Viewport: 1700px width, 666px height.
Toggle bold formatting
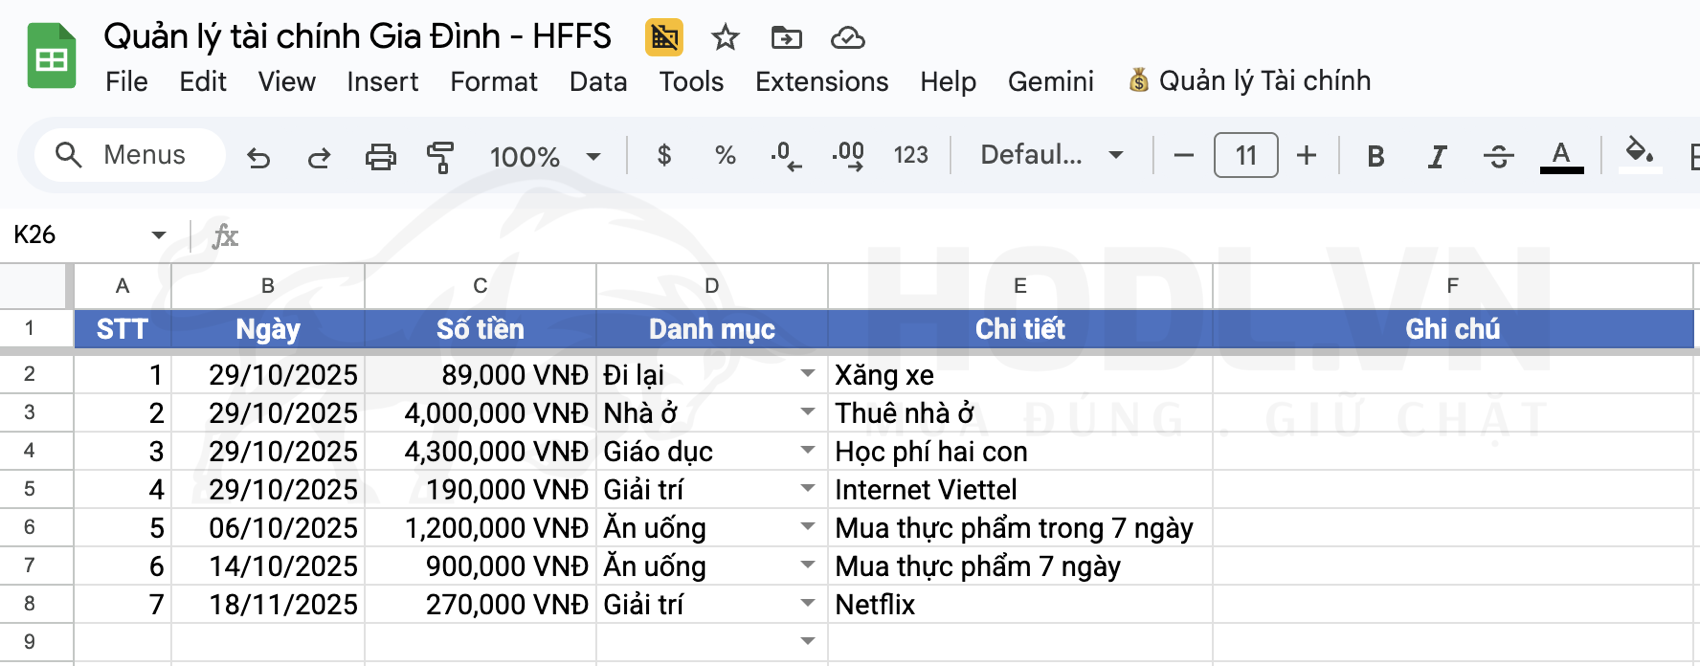(1375, 156)
